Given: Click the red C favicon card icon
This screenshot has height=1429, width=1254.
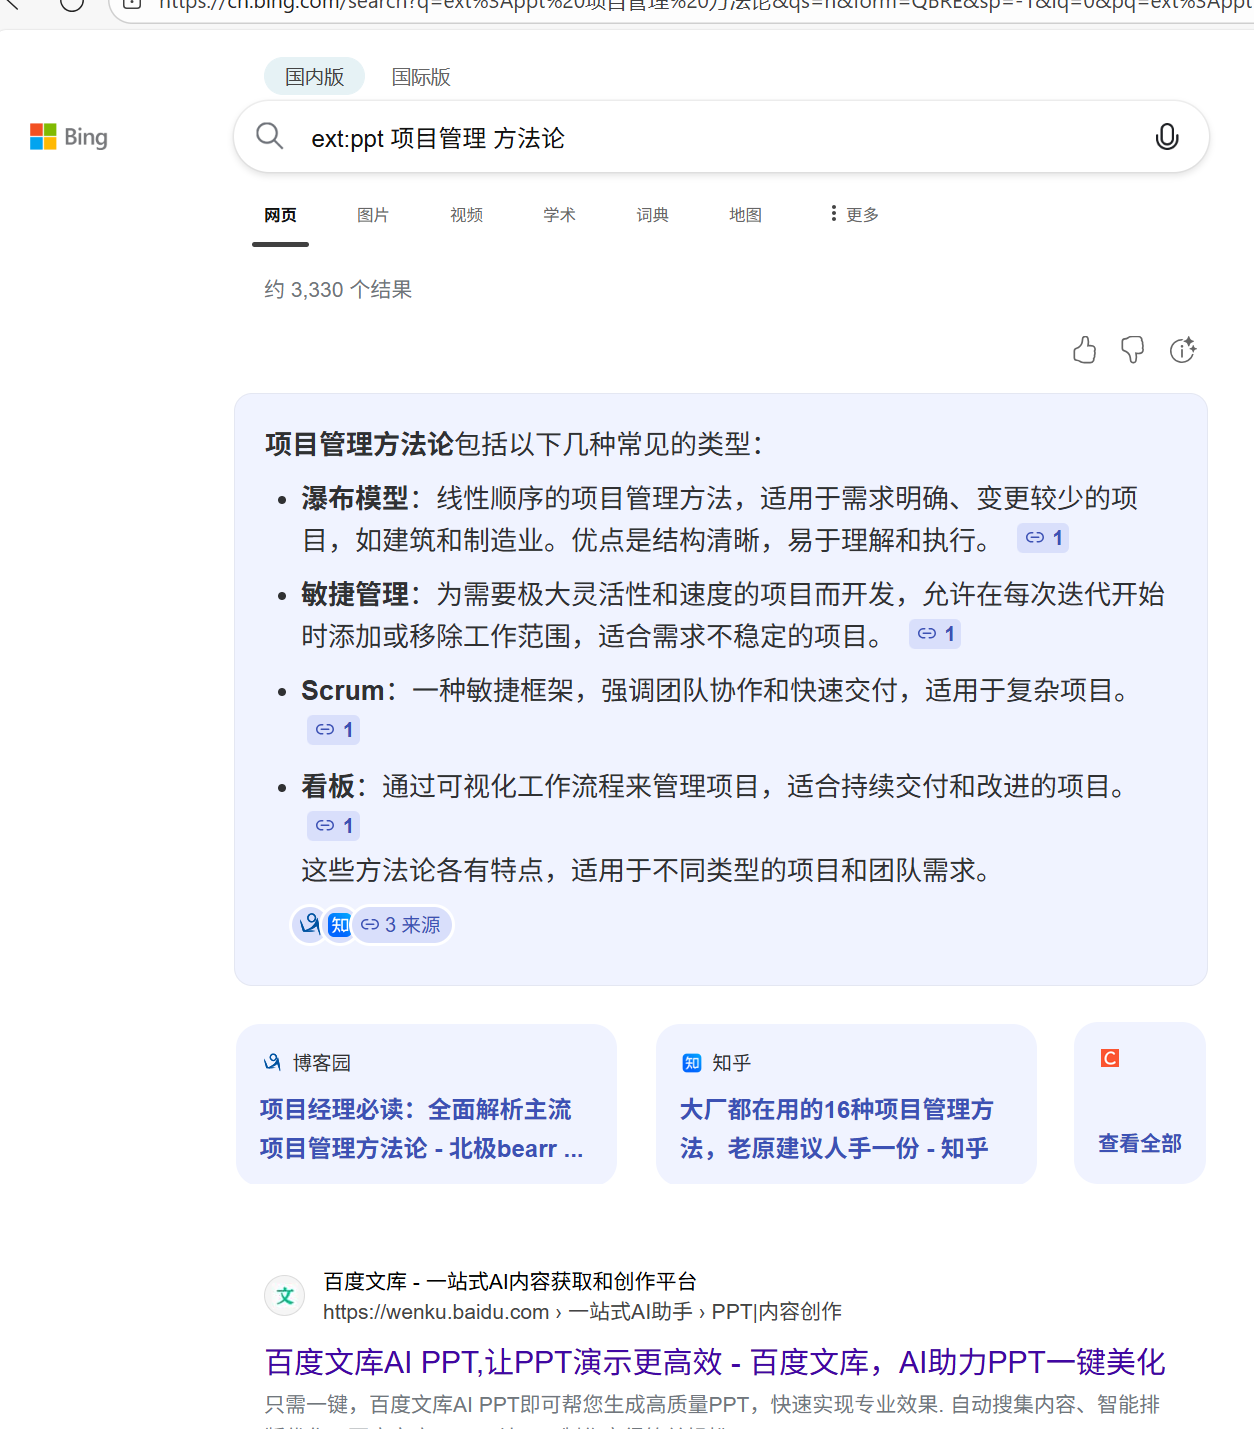Looking at the screenshot, I should [1110, 1058].
